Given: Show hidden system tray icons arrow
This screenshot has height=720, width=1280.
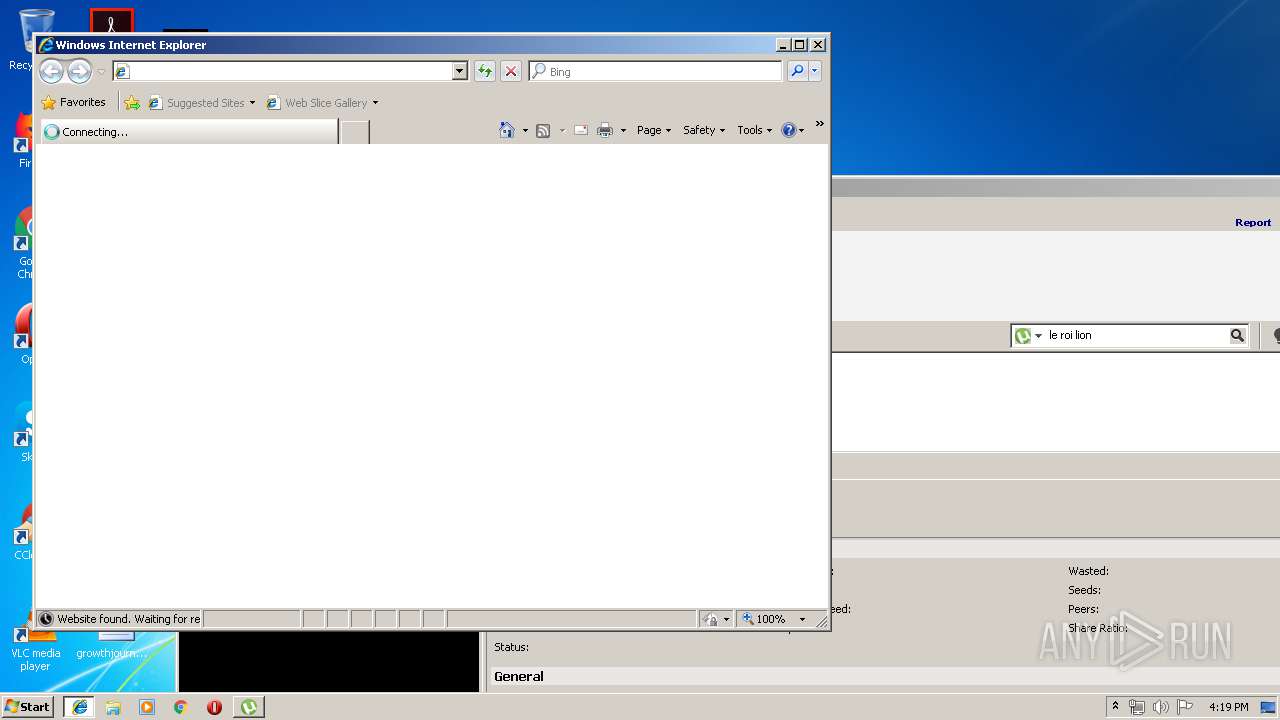Looking at the screenshot, I should coord(1116,706).
